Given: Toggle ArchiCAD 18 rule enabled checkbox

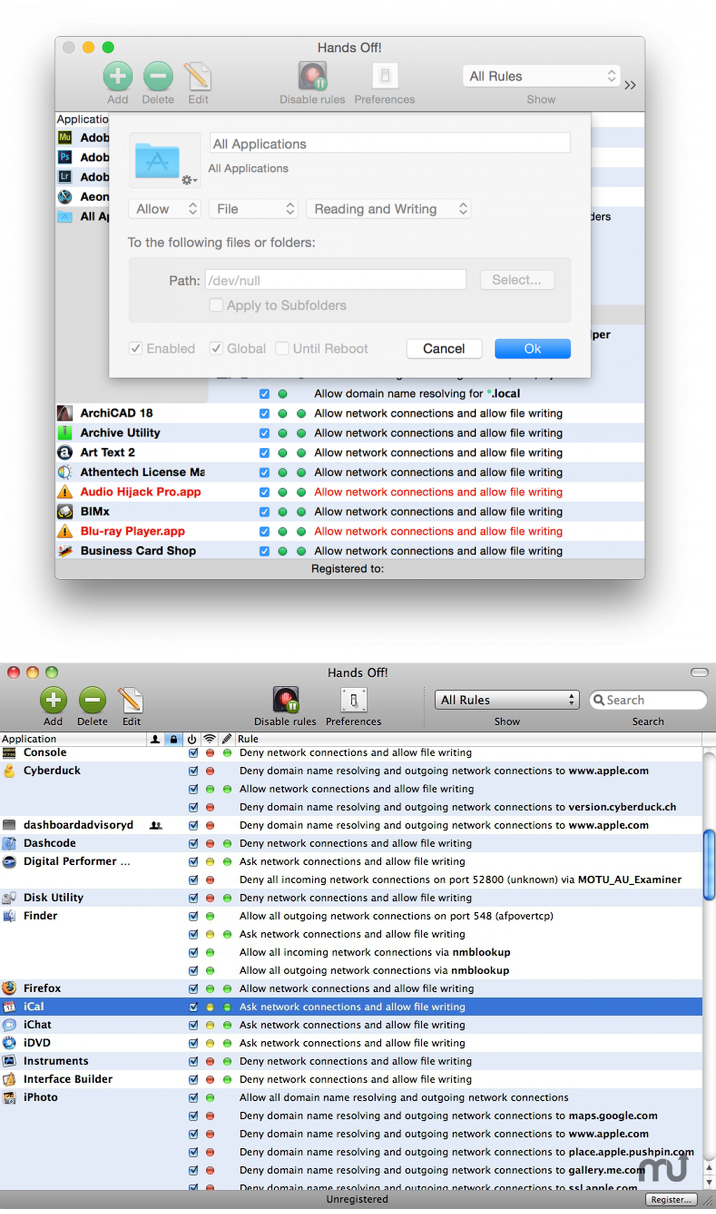Looking at the screenshot, I should click(264, 413).
